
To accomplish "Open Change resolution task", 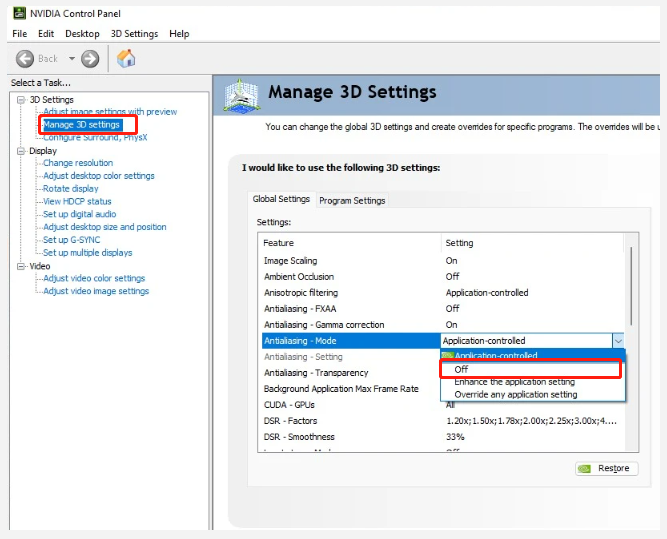I will 78,163.
